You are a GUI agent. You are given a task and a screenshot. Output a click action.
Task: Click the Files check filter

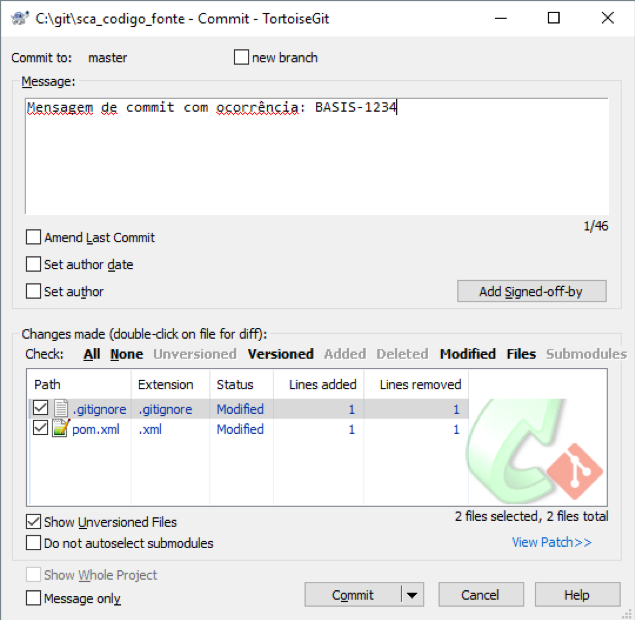[x=521, y=354]
